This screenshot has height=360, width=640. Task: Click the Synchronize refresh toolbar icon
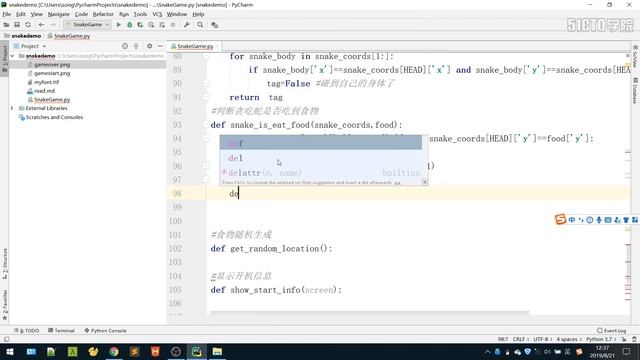(x=28, y=25)
